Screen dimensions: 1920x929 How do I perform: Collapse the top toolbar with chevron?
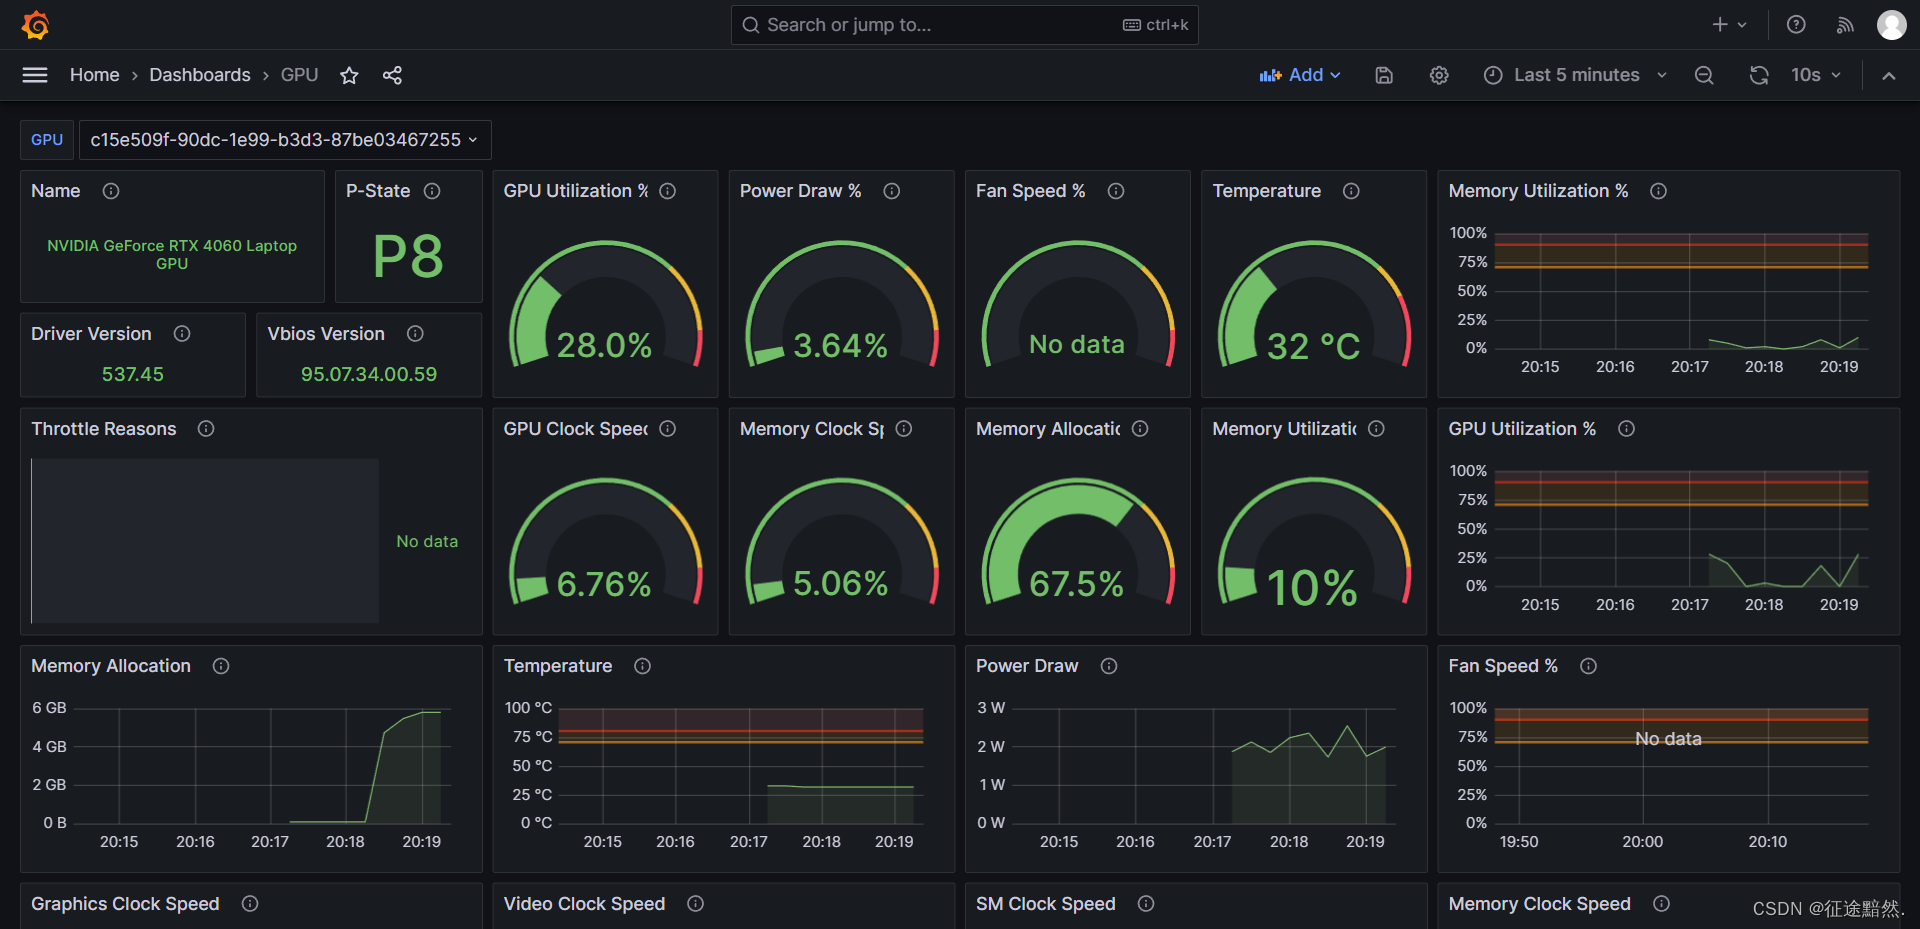click(x=1889, y=75)
